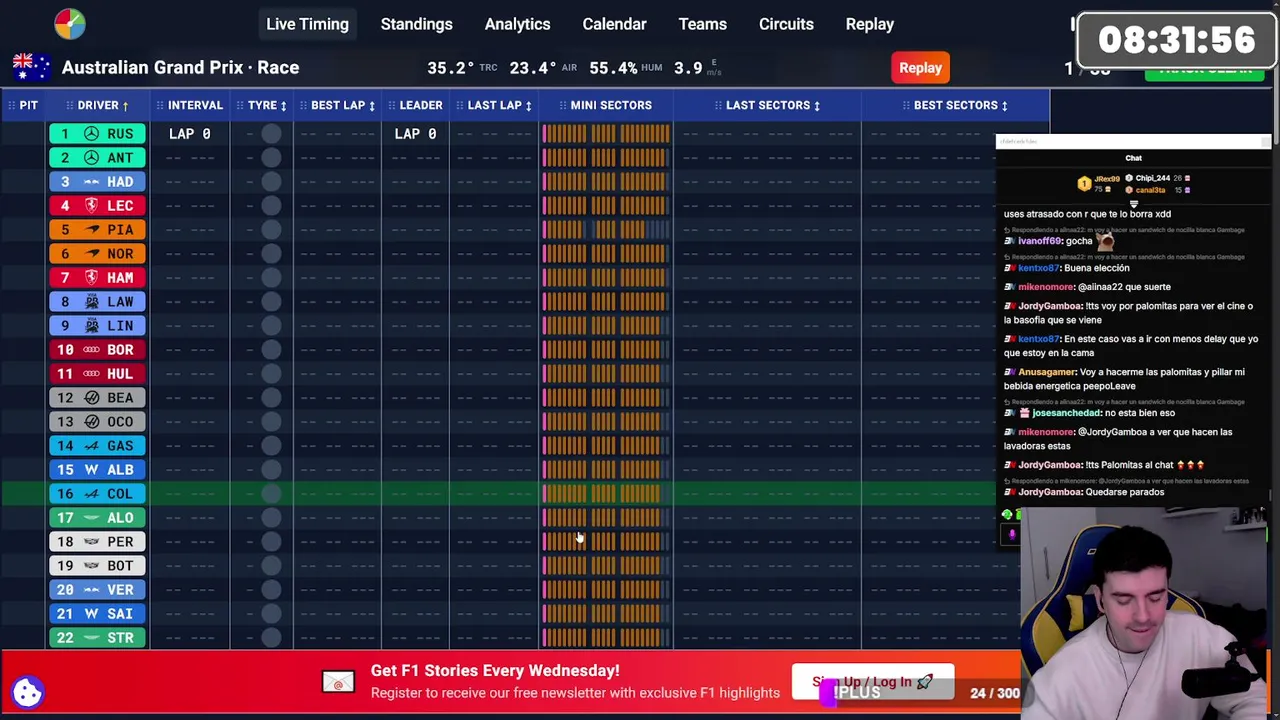Click the Ferrari logo in HAM row
The width and height of the screenshot is (1280, 720).
(x=92, y=277)
